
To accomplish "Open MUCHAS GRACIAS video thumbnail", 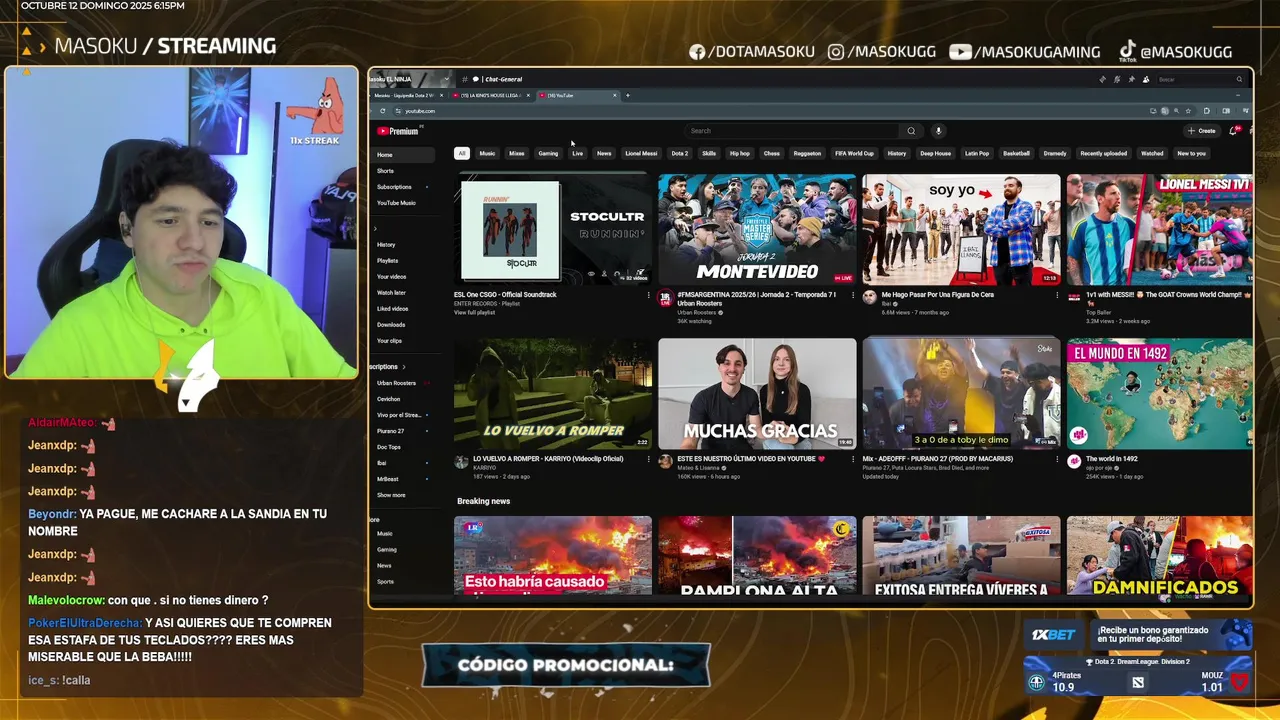I will pos(757,393).
